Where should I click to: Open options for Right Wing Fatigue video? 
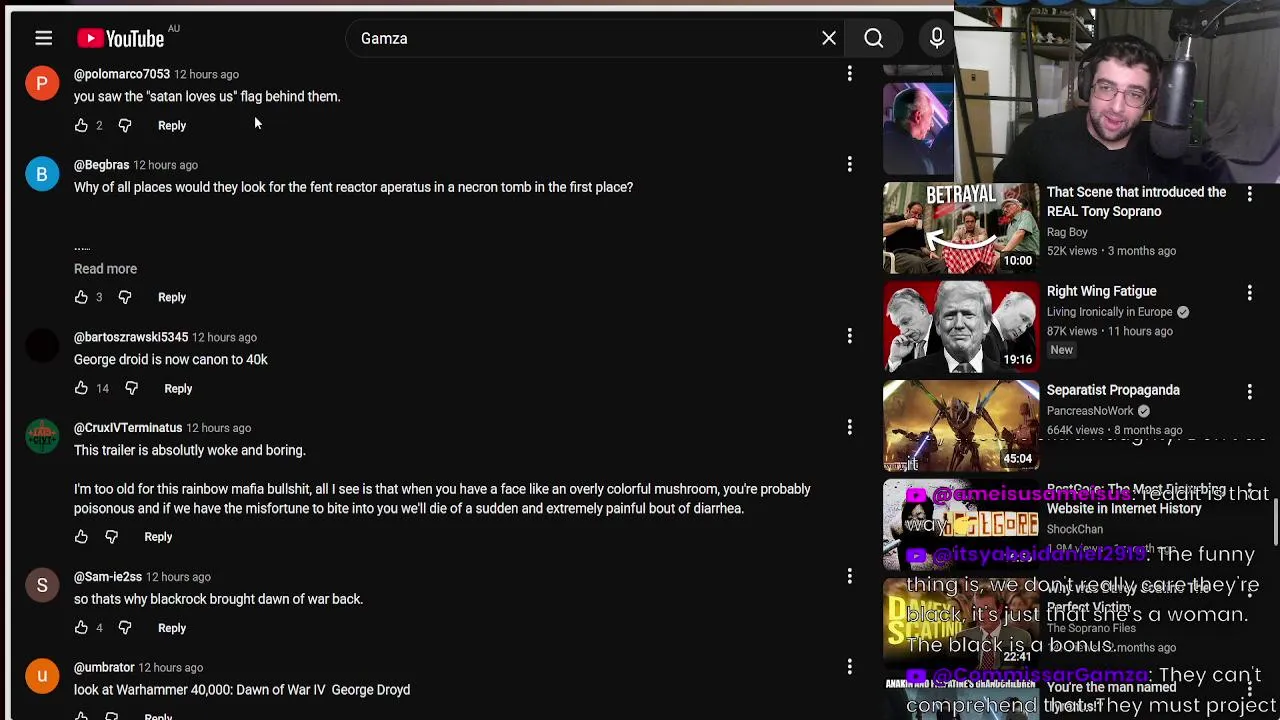[1249, 293]
